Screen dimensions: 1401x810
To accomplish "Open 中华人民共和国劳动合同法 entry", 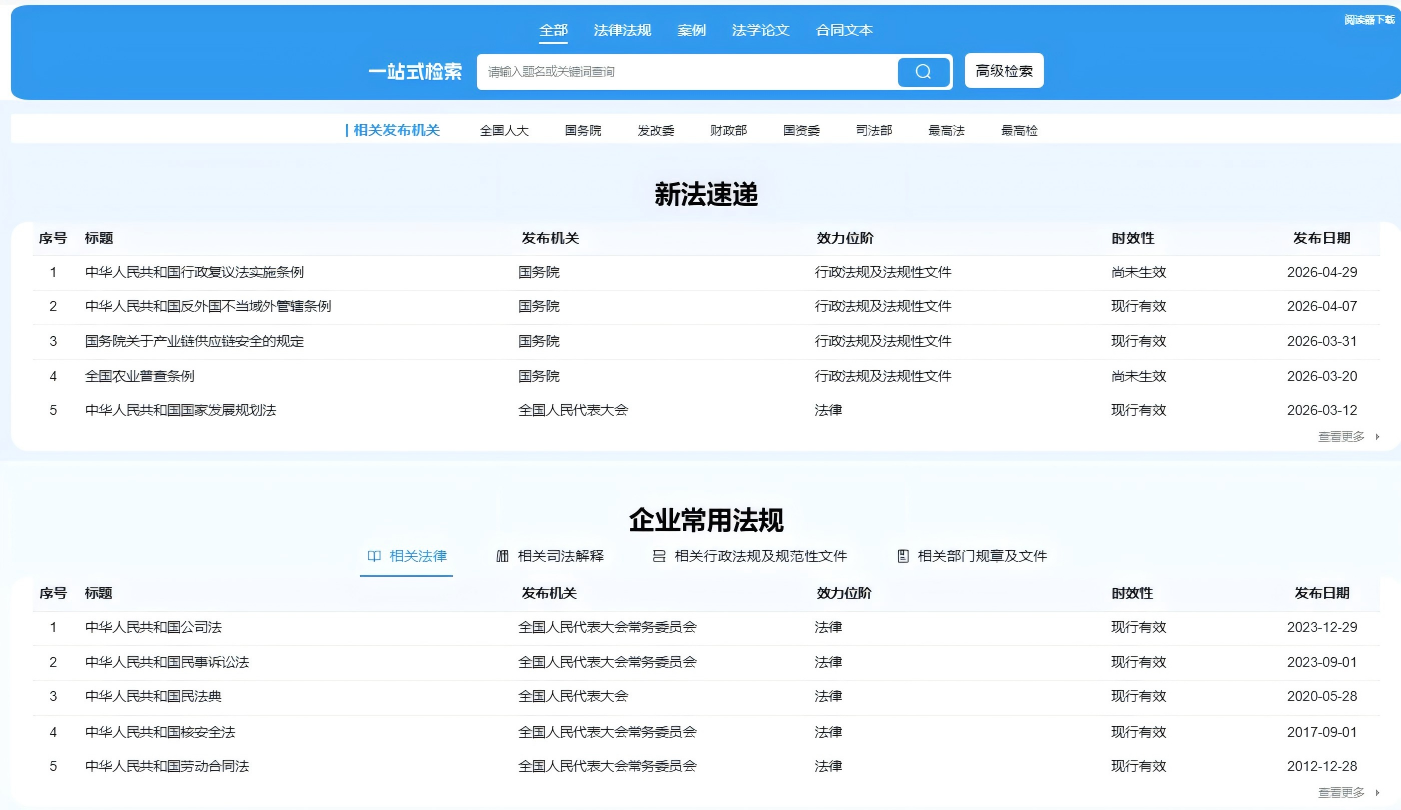I will coord(167,766).
